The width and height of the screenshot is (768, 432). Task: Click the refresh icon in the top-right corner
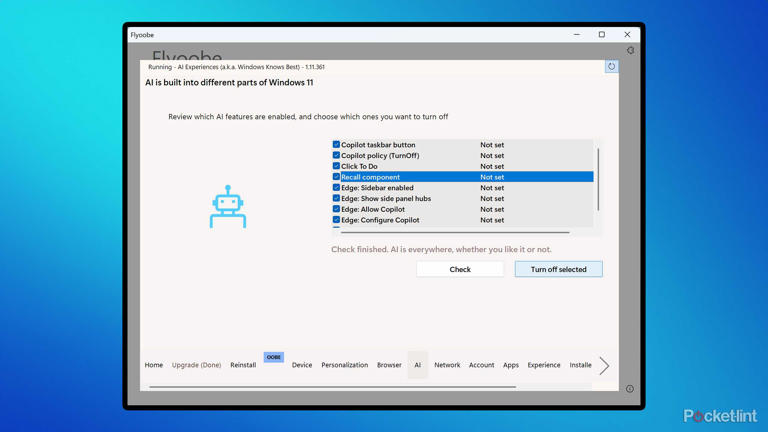pyautogui.click(x=611, y=67)
